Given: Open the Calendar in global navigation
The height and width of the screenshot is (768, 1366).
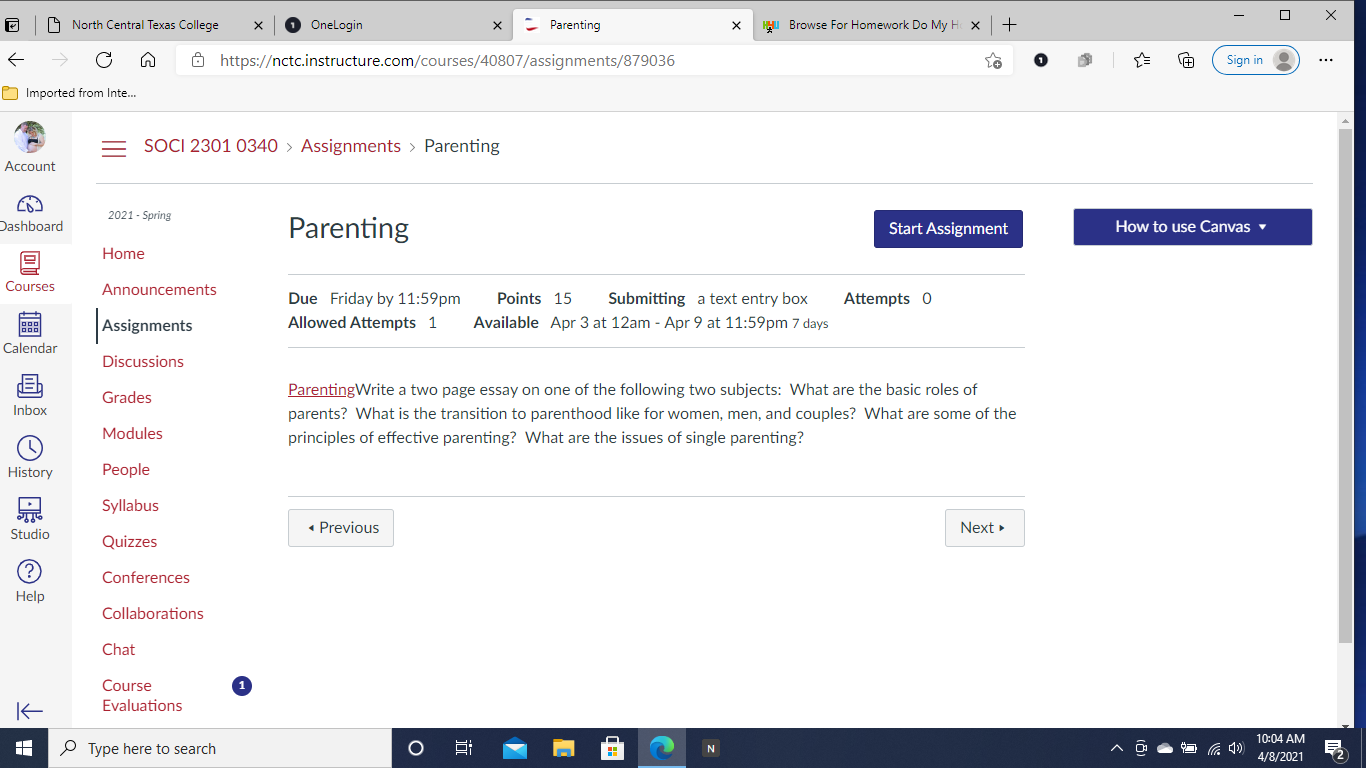Looking at the screenshot, I should [x=30, y=326].
